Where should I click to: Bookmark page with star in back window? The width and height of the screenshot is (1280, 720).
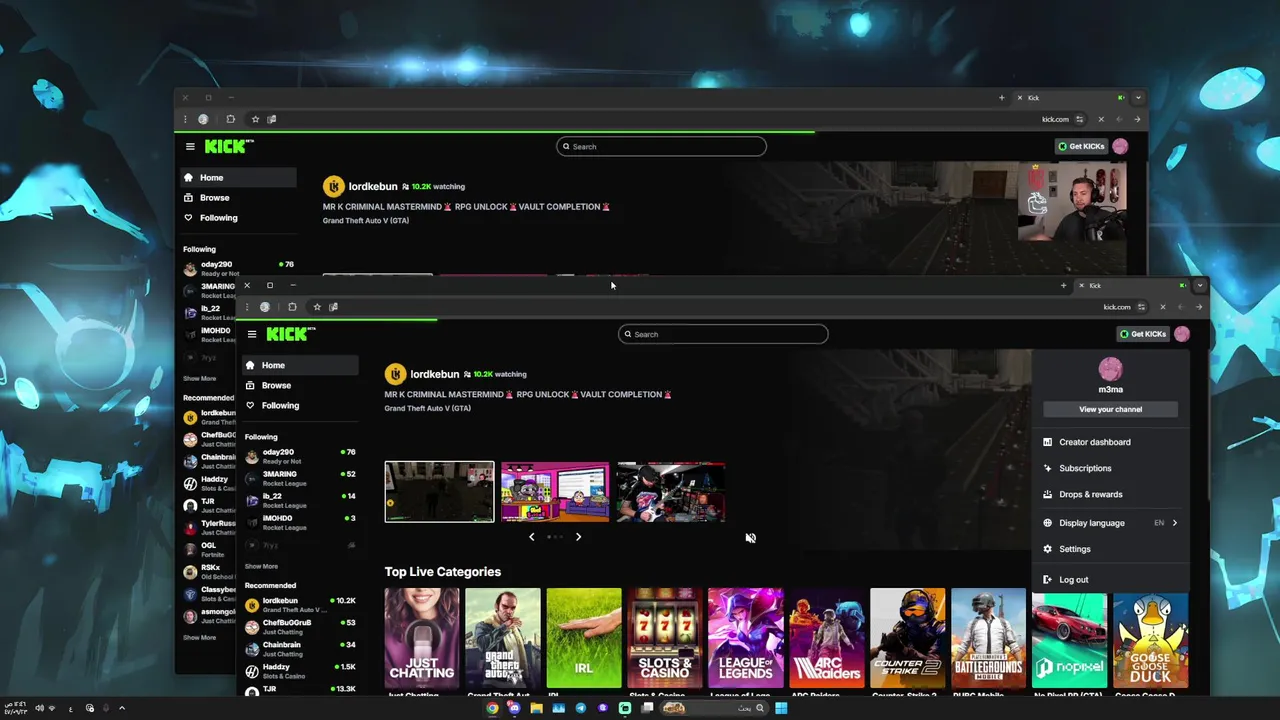[x=255, y=119]
